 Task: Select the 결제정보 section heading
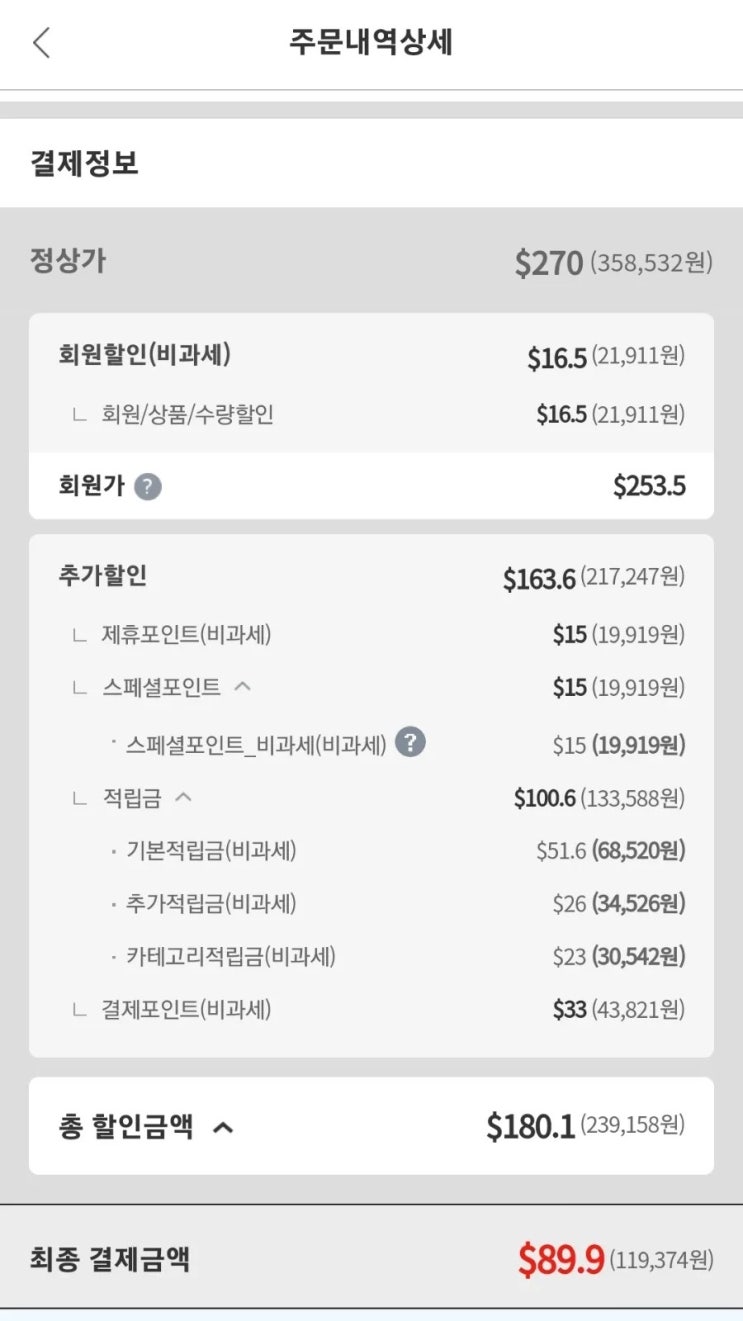point(84,163)
